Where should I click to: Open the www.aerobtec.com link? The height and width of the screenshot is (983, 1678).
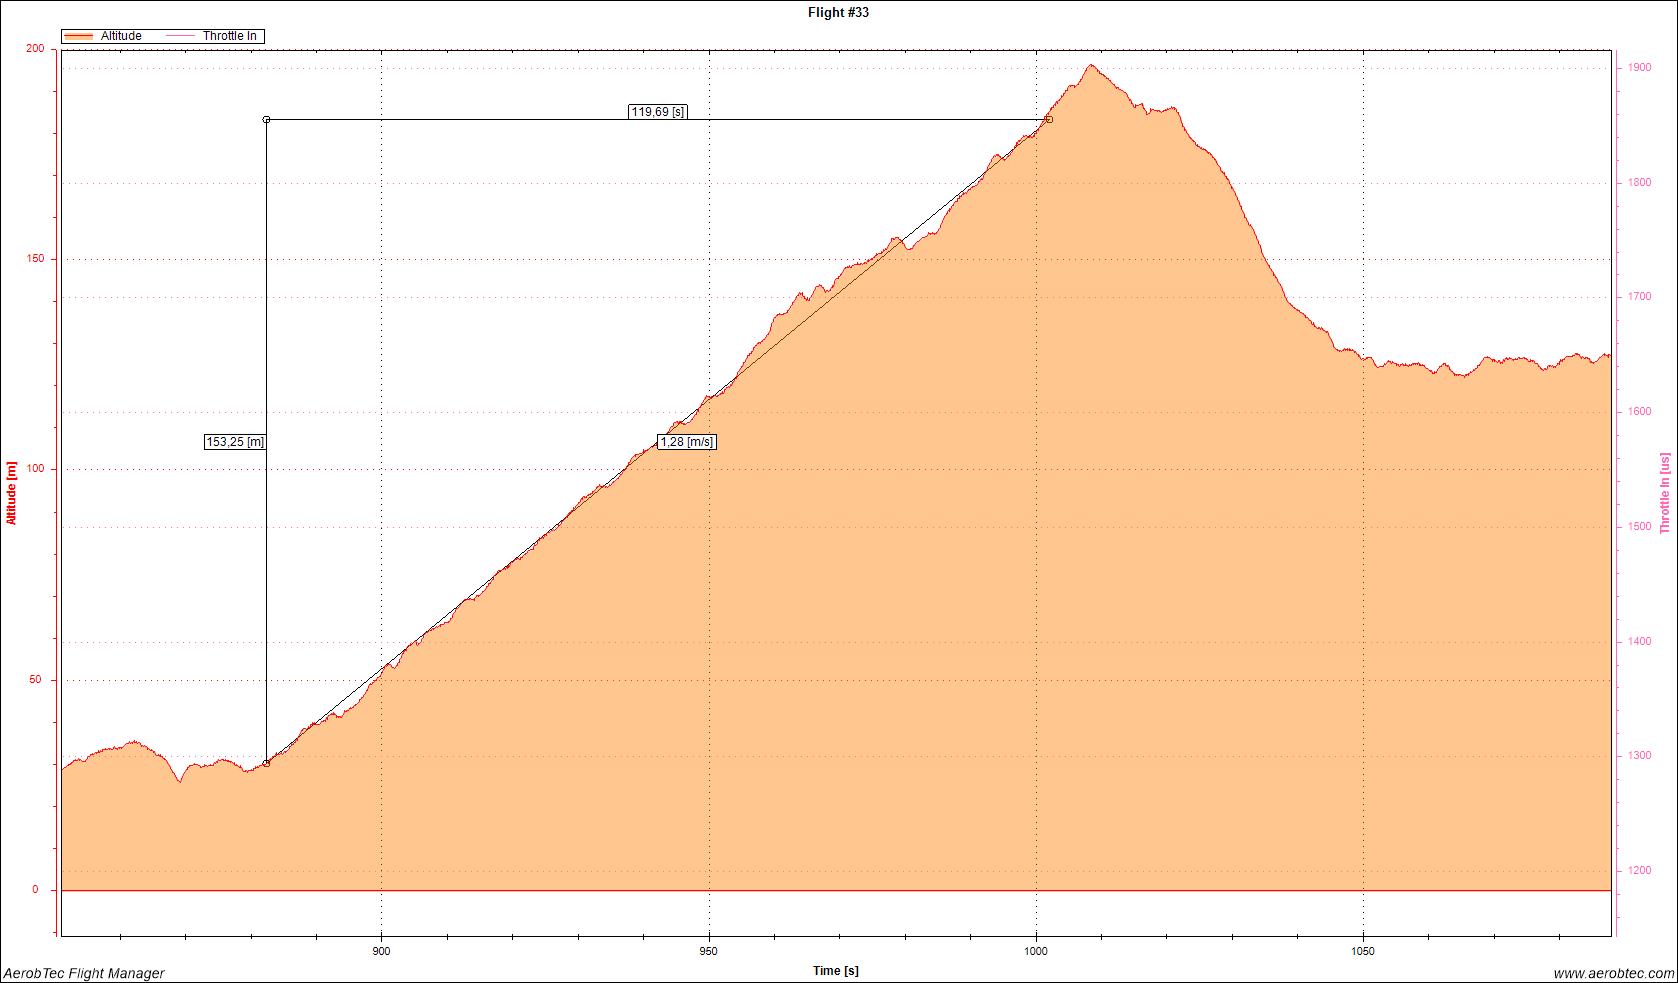click(1613, 973)
